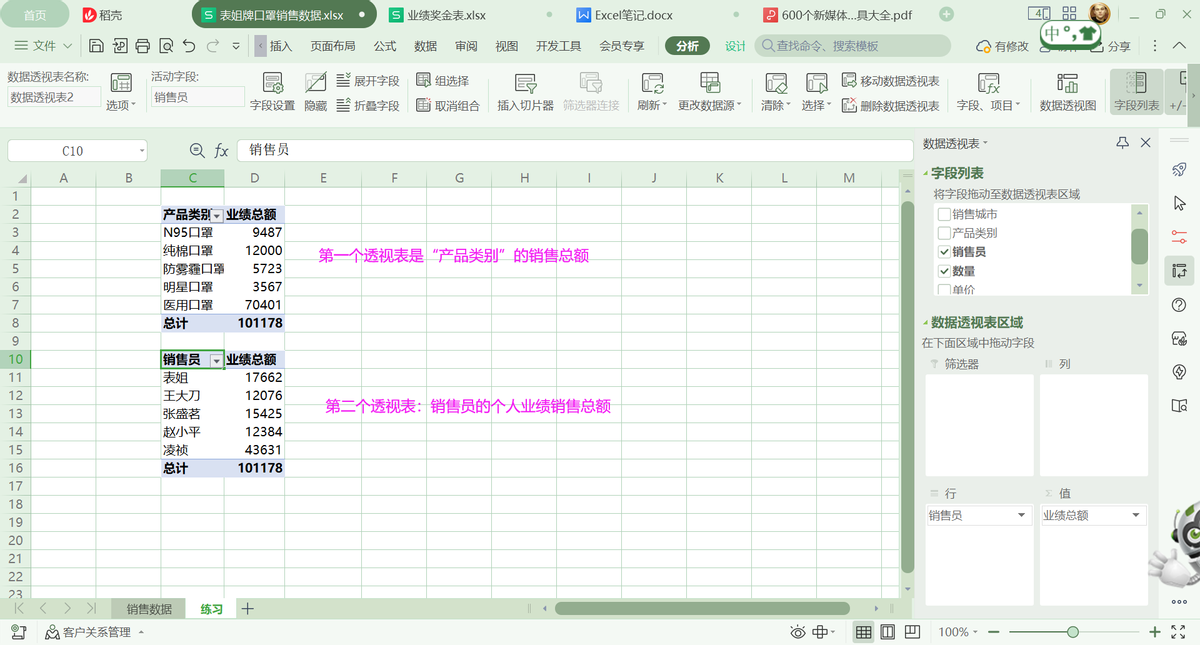The image size is (1200, 645).
Task: Pin the 数据透视表 side pane
Action: [1123, 144]
